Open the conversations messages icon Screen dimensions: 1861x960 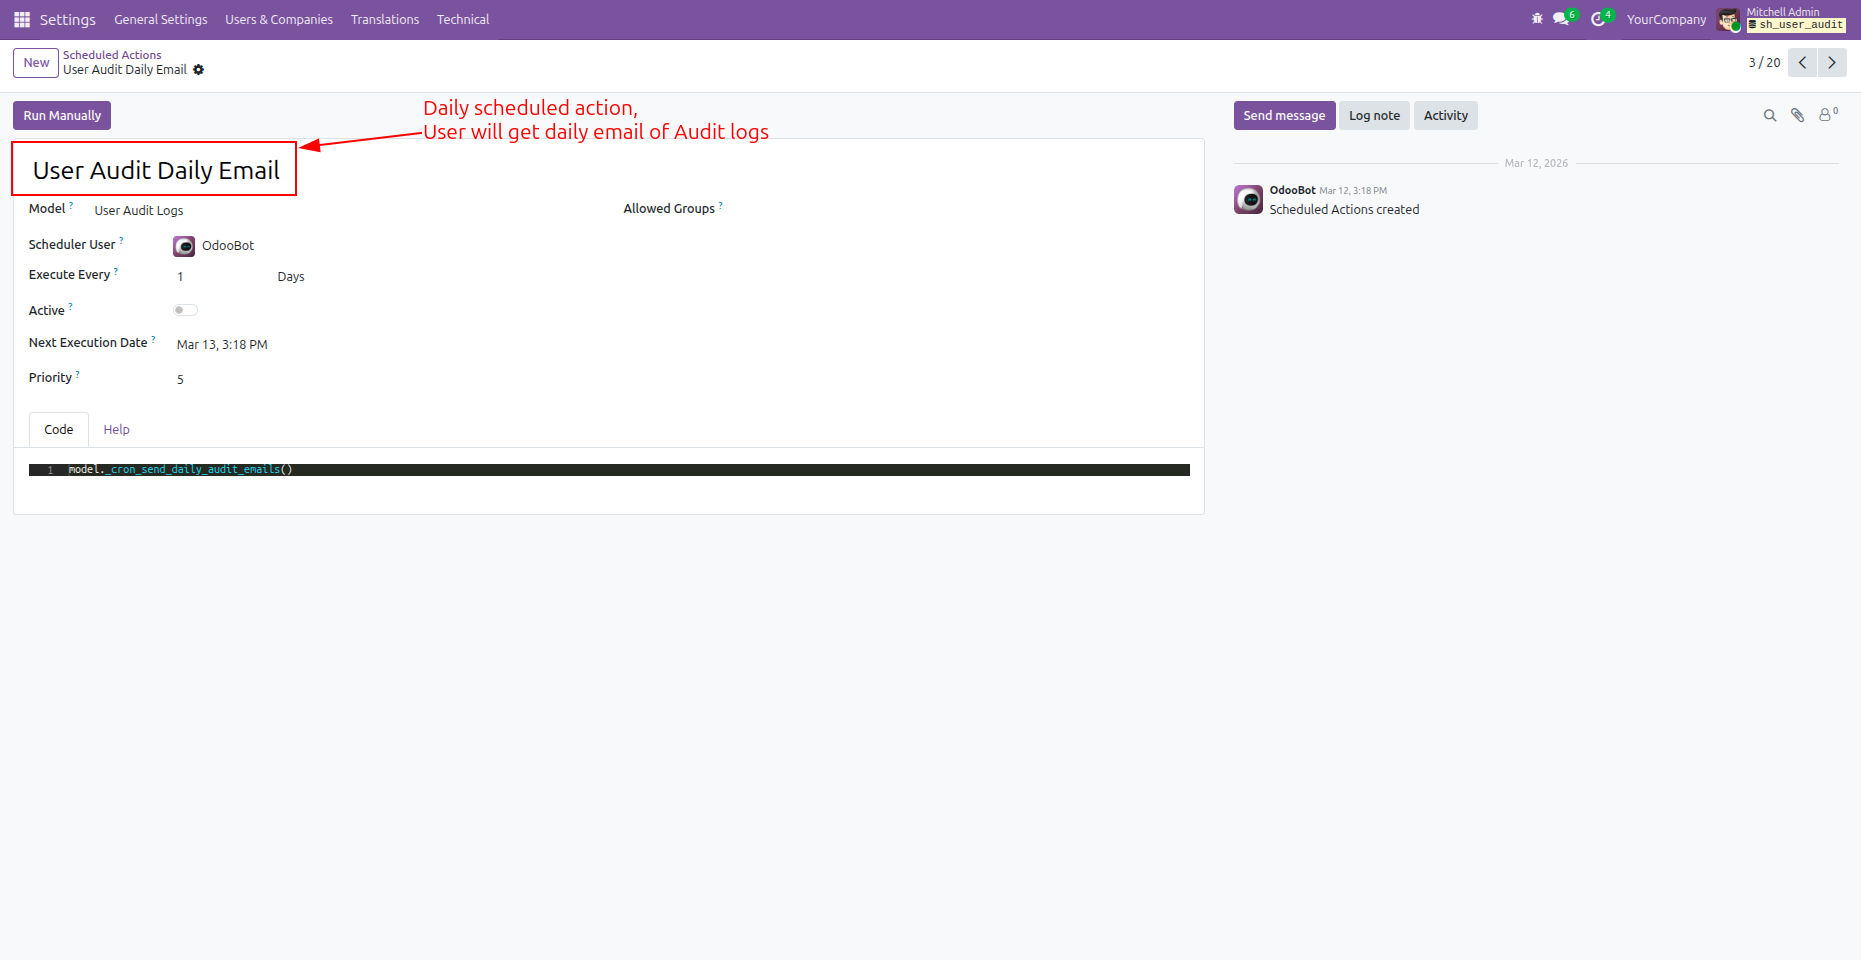coord(1563,19)
